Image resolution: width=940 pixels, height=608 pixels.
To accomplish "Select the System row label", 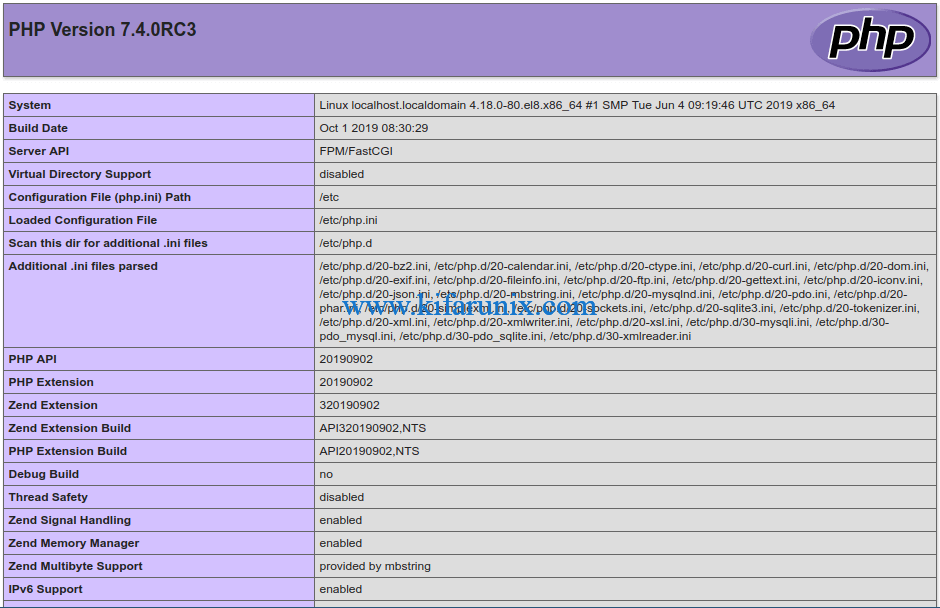I will pyautogui.click(x=30, y=105).
